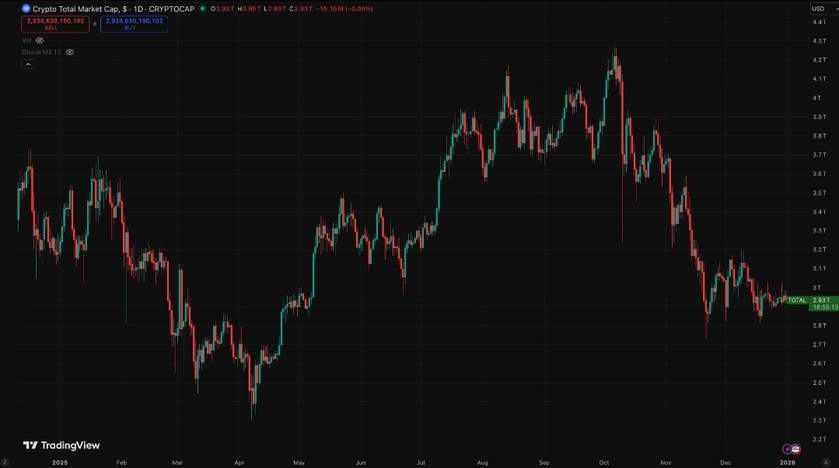Click the Crypto Total Market Cap symbol icon
839x468 pixels.
click(26, 8)
